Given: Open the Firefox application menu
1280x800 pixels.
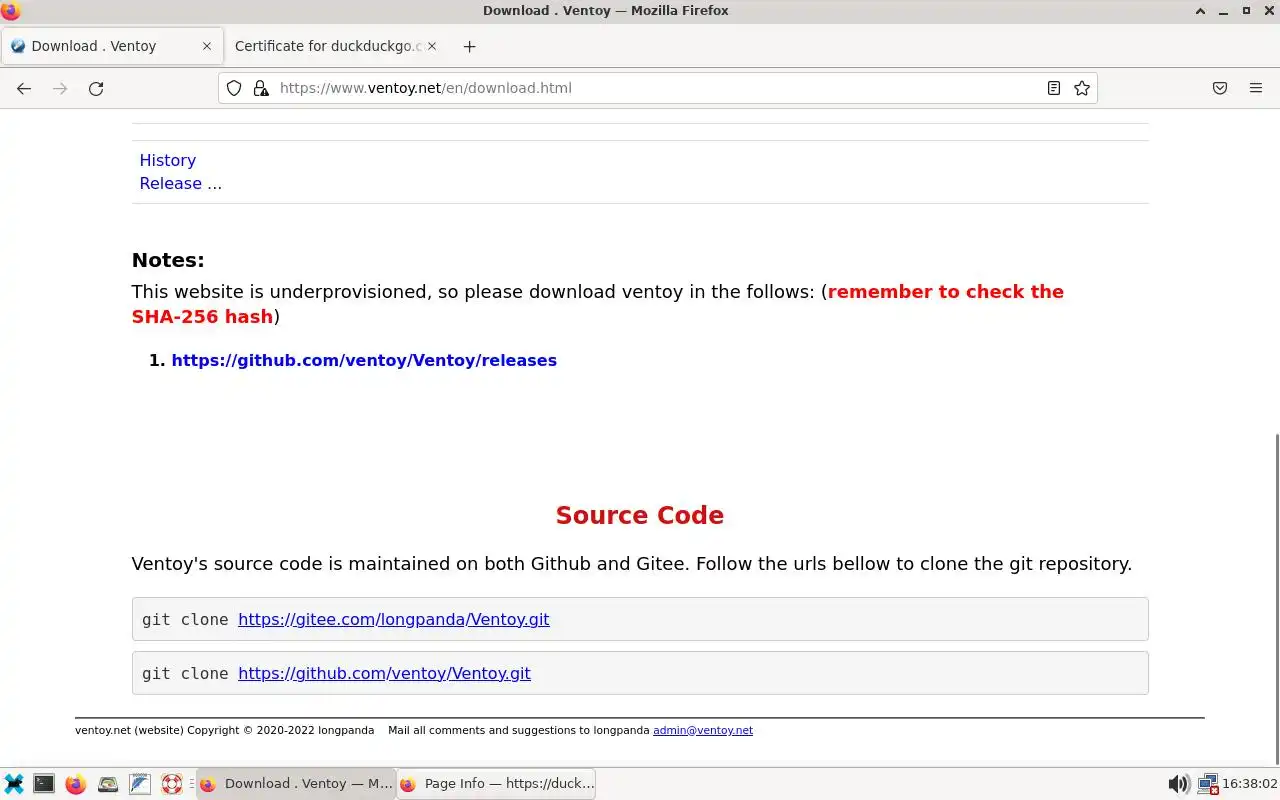Looking at the screenshot, I should [1256, 88].
